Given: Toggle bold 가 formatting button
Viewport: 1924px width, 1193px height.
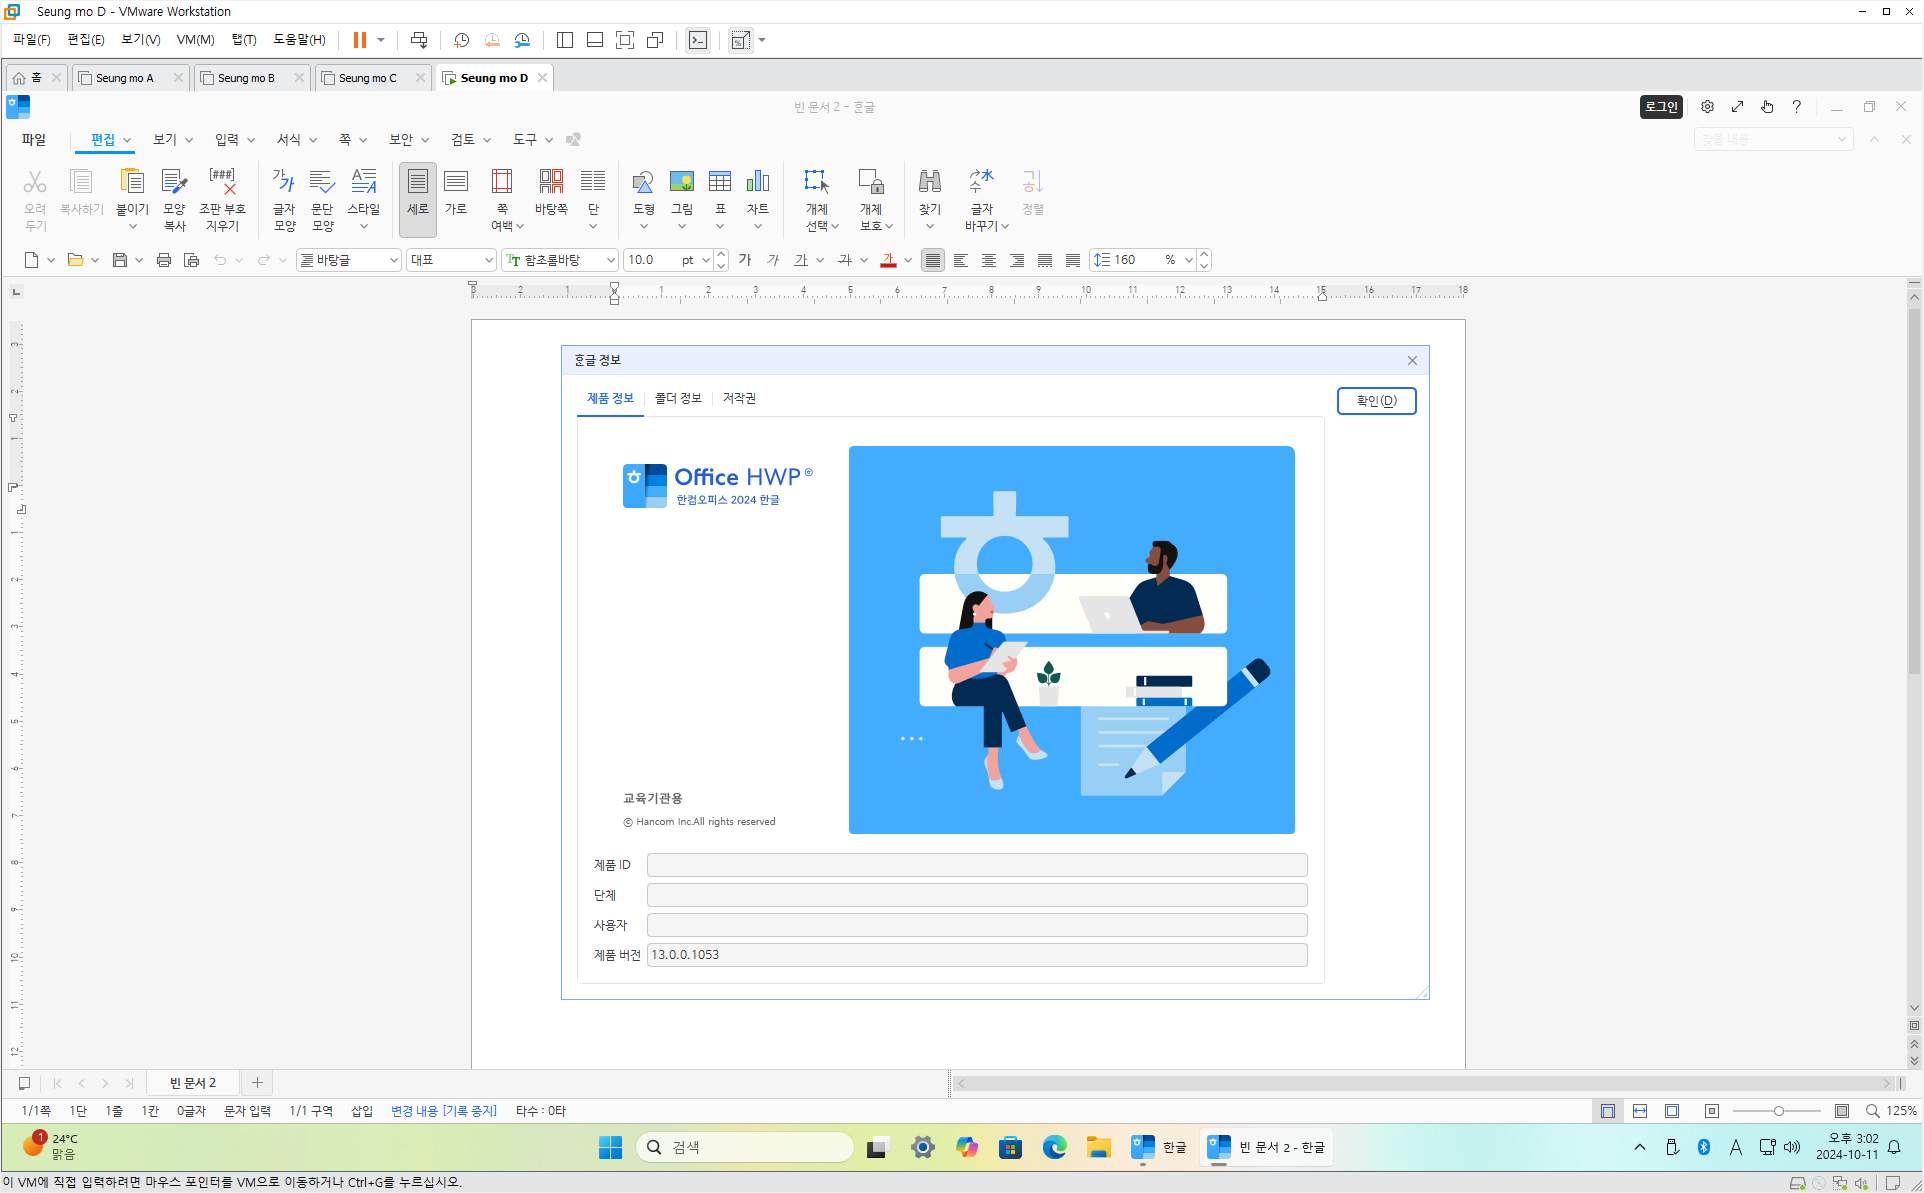Looking at the screenshot, I should tap(745, 260).
